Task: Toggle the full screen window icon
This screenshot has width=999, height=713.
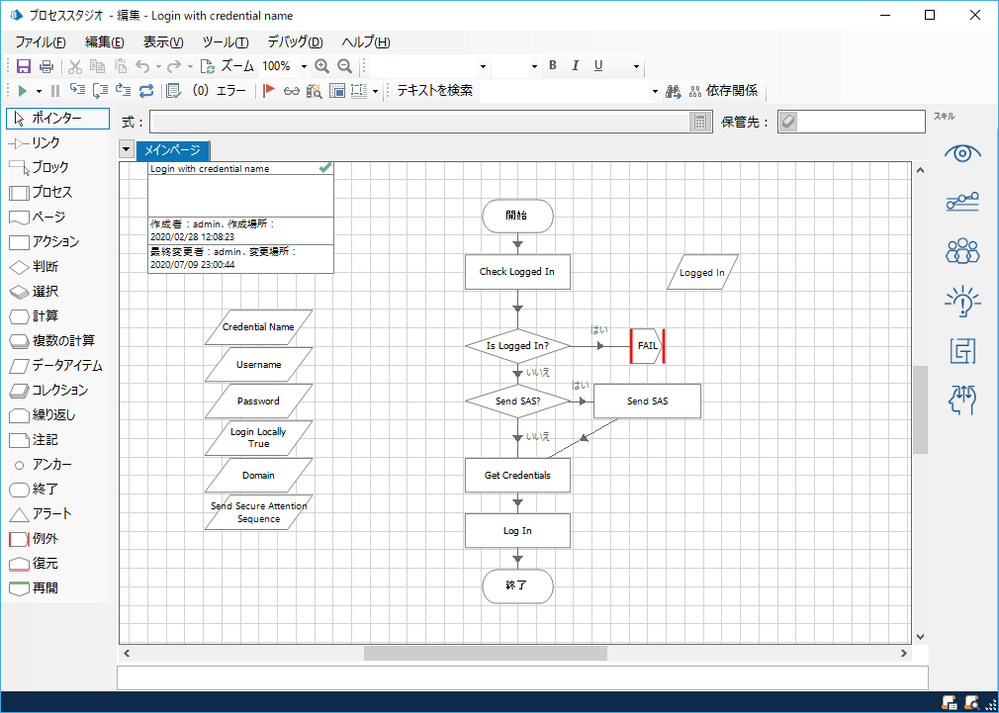Action: [x=337, y=90]
